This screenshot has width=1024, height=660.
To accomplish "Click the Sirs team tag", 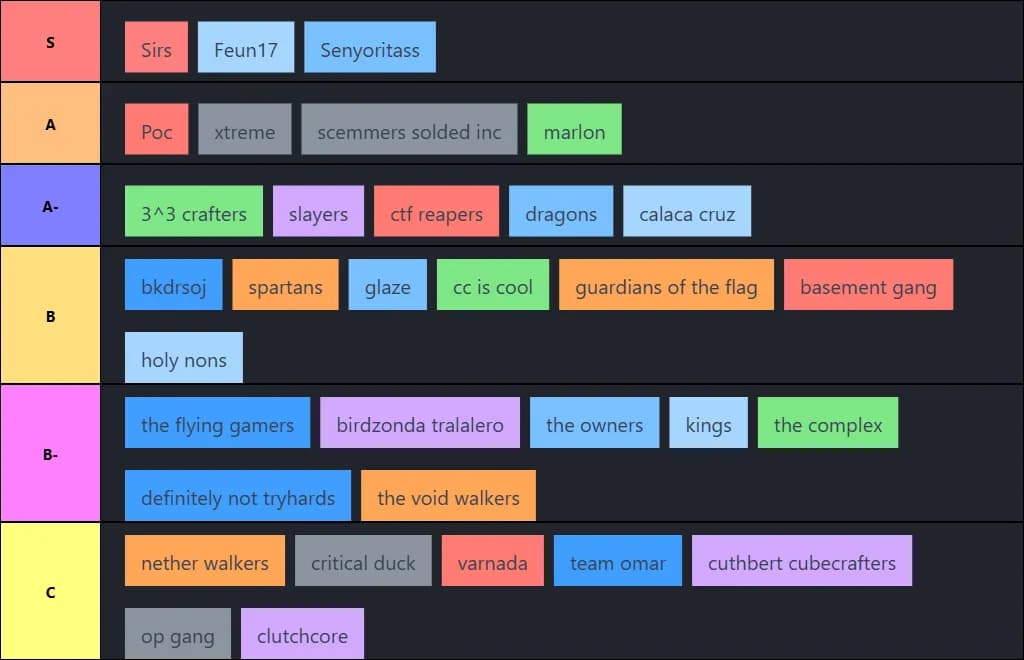I will click(x=156, y=48).
